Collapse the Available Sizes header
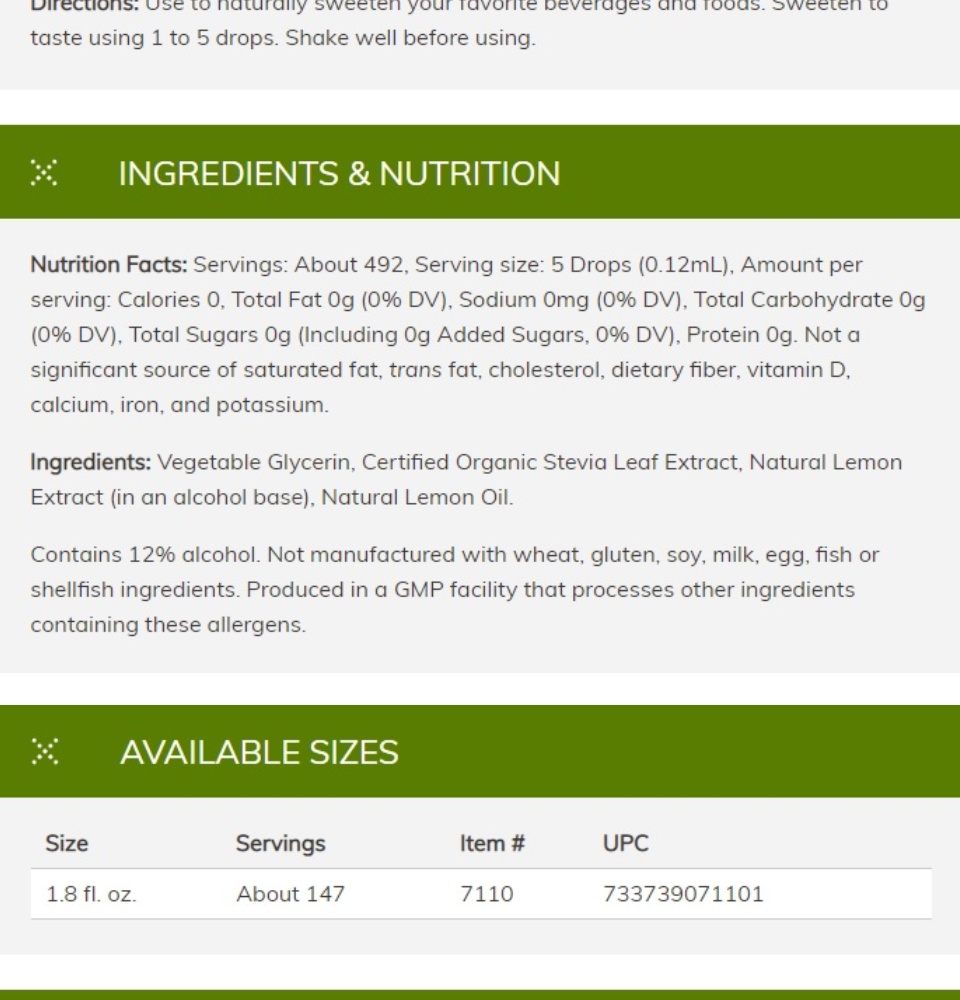This screenshot has width=960, height=1000. 480,751
